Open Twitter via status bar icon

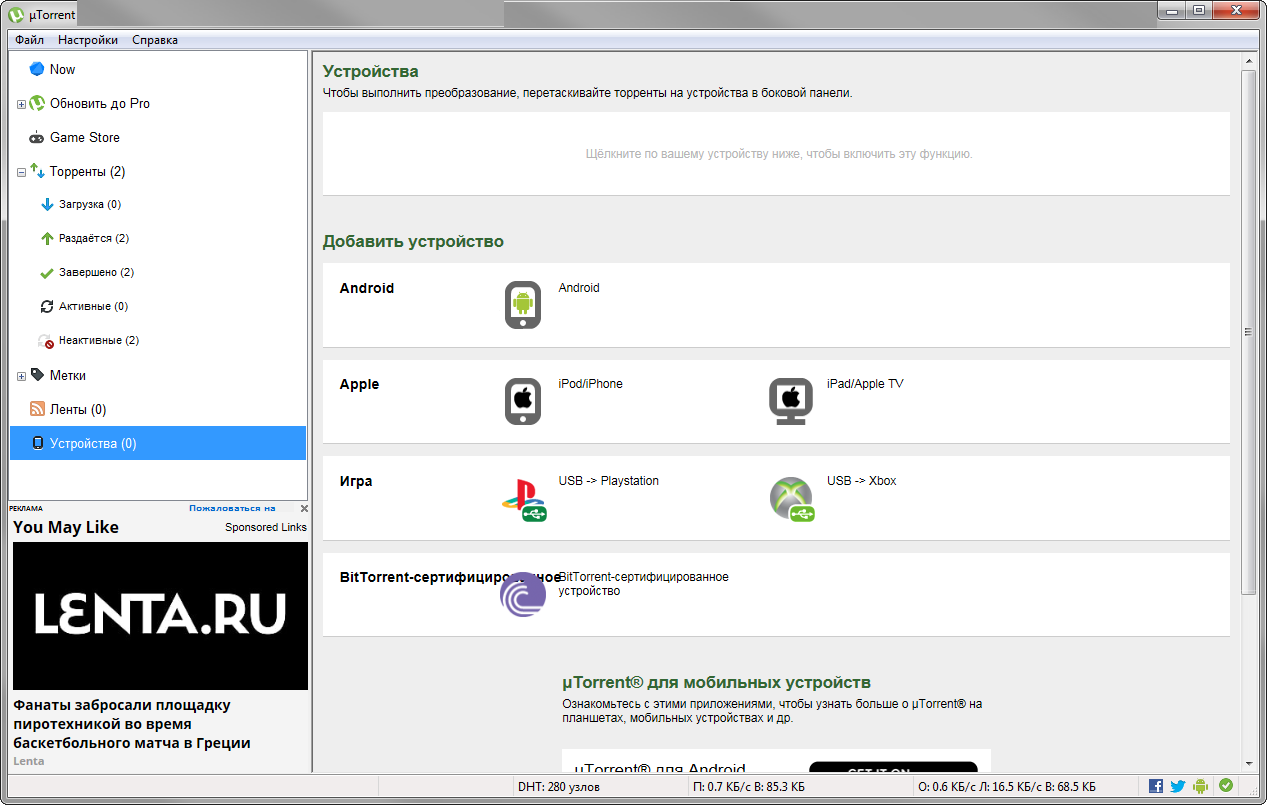click(x=1178, y=787)
